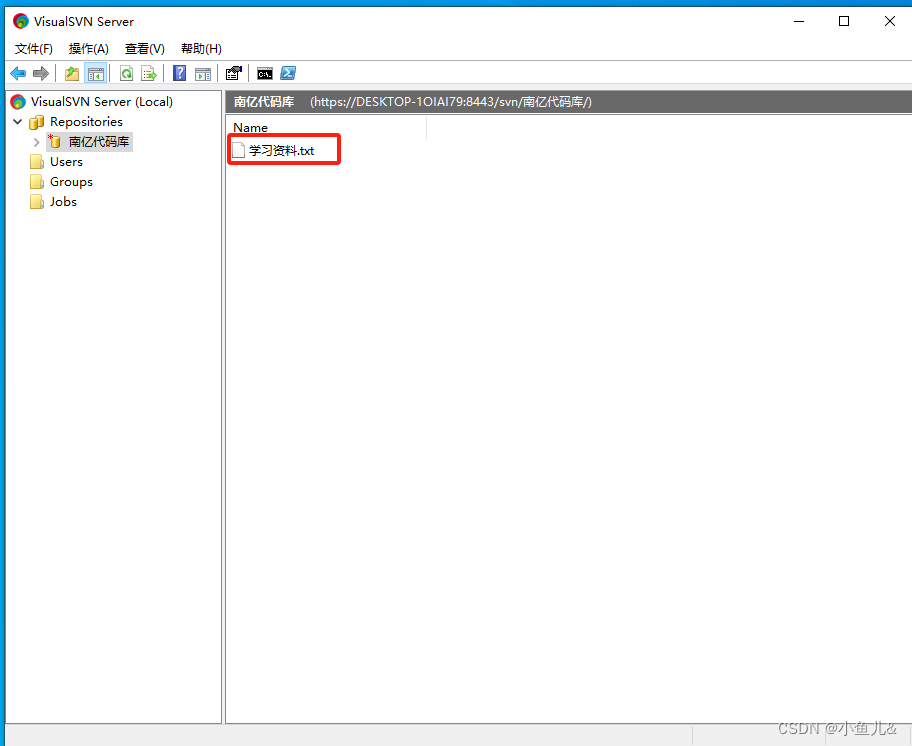The height and width of the screenshot is (746, 912).
Task: Expand the 南亿代码库 repository node
Action: click(36, 141)
